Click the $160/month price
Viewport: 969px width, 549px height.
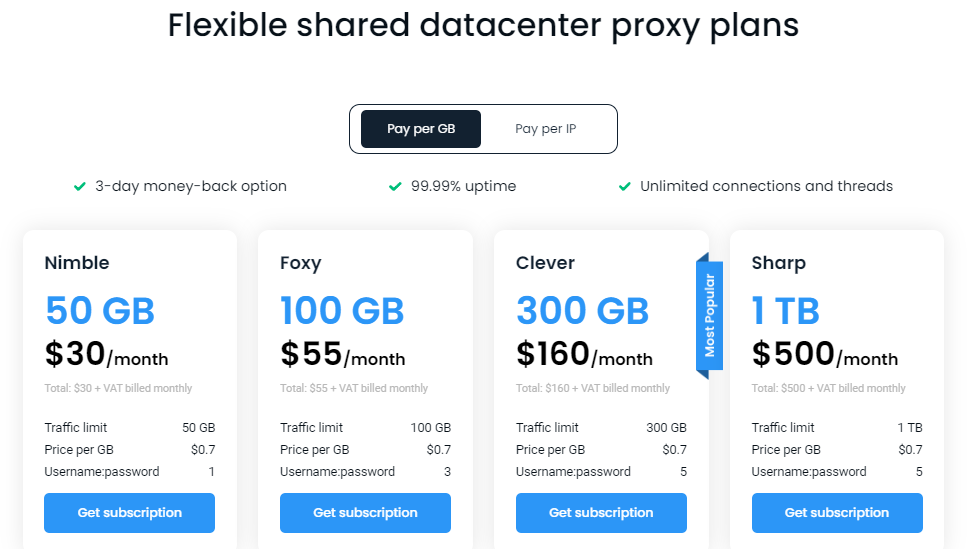(x=584, y=354)
